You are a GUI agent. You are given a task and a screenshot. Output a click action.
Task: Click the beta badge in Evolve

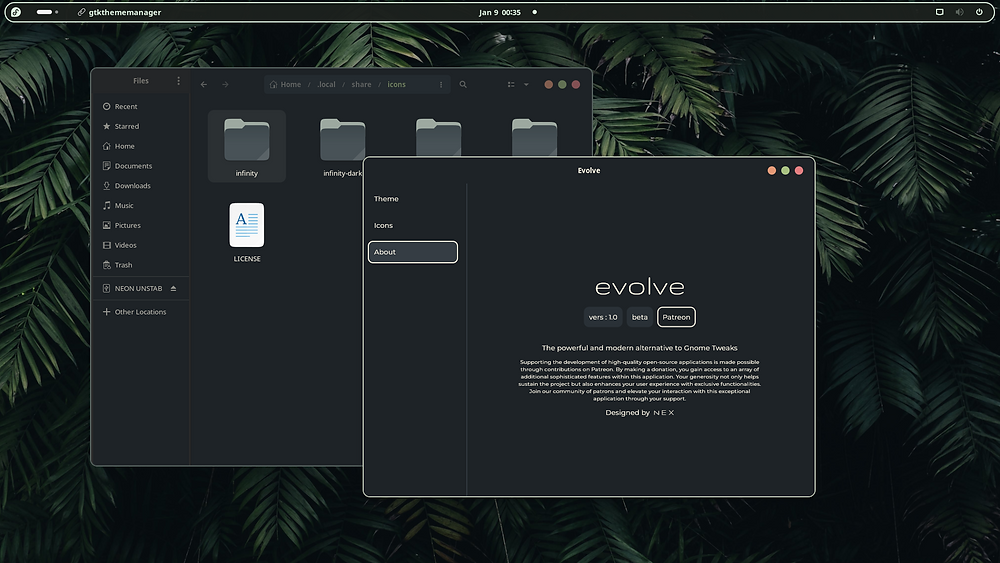coord(640,317)
